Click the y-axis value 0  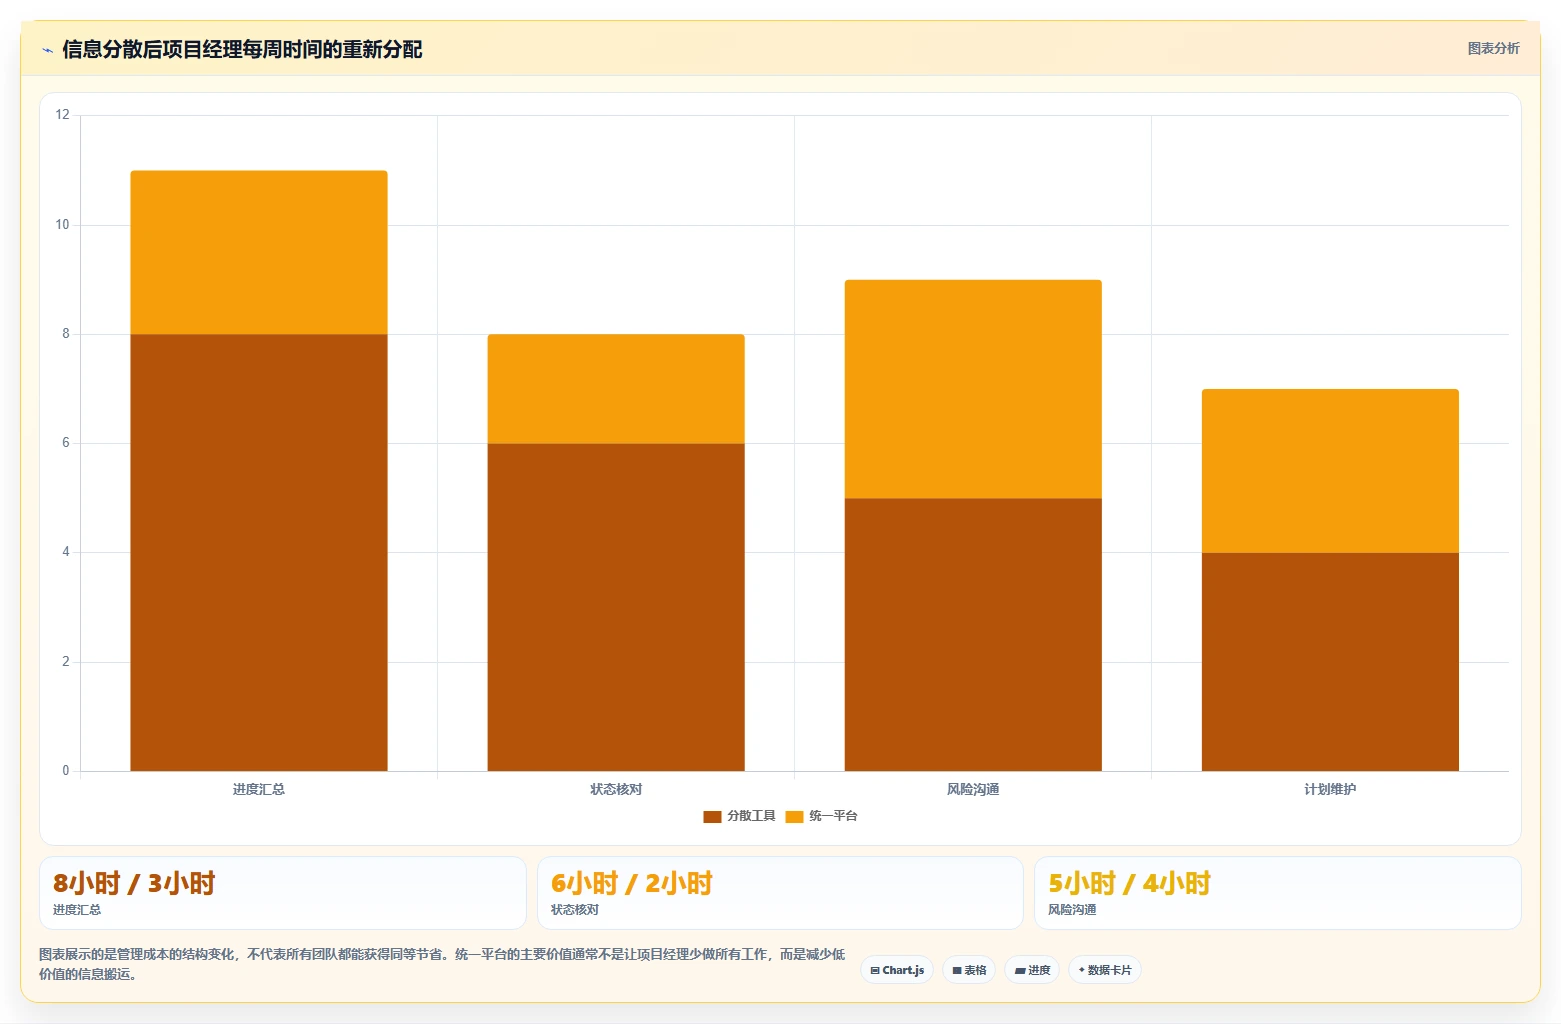pos(66,771)
